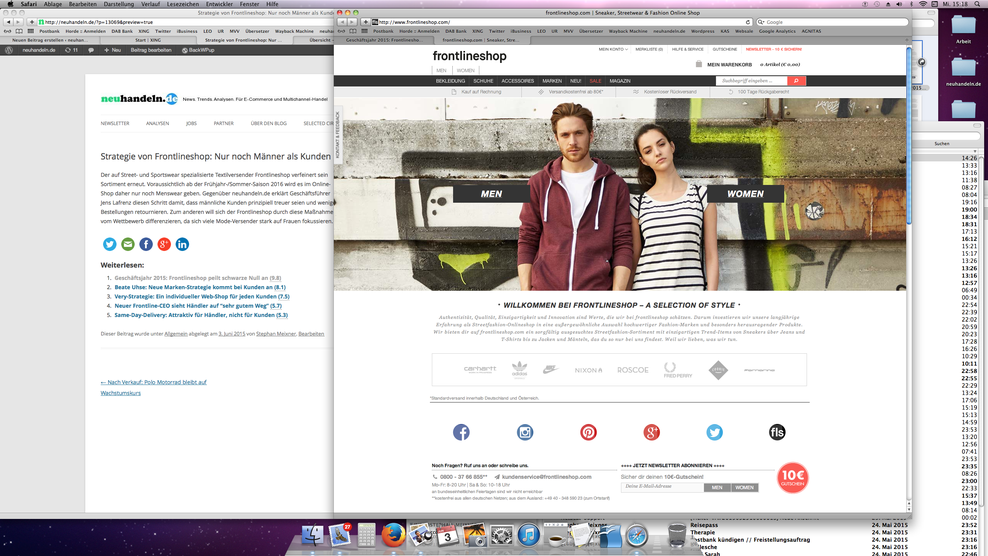Open the MAGAZIN navigation item

tap(620, 81)
